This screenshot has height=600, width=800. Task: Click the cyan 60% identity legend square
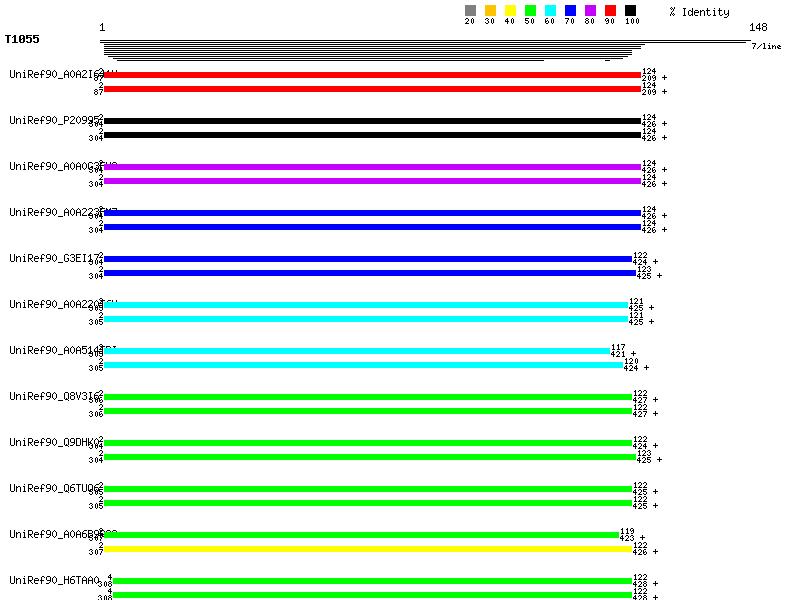[550, 11]
